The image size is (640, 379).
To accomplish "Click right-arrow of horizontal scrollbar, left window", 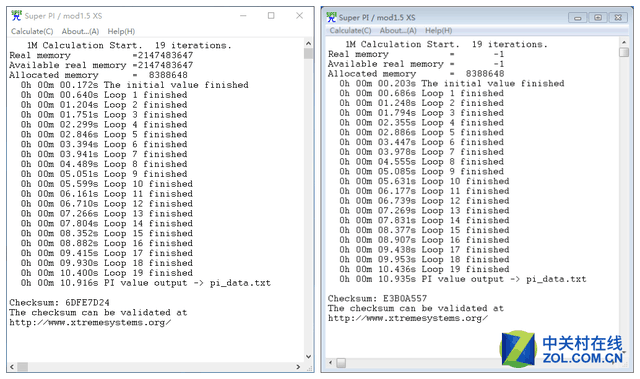I will 298,367.
